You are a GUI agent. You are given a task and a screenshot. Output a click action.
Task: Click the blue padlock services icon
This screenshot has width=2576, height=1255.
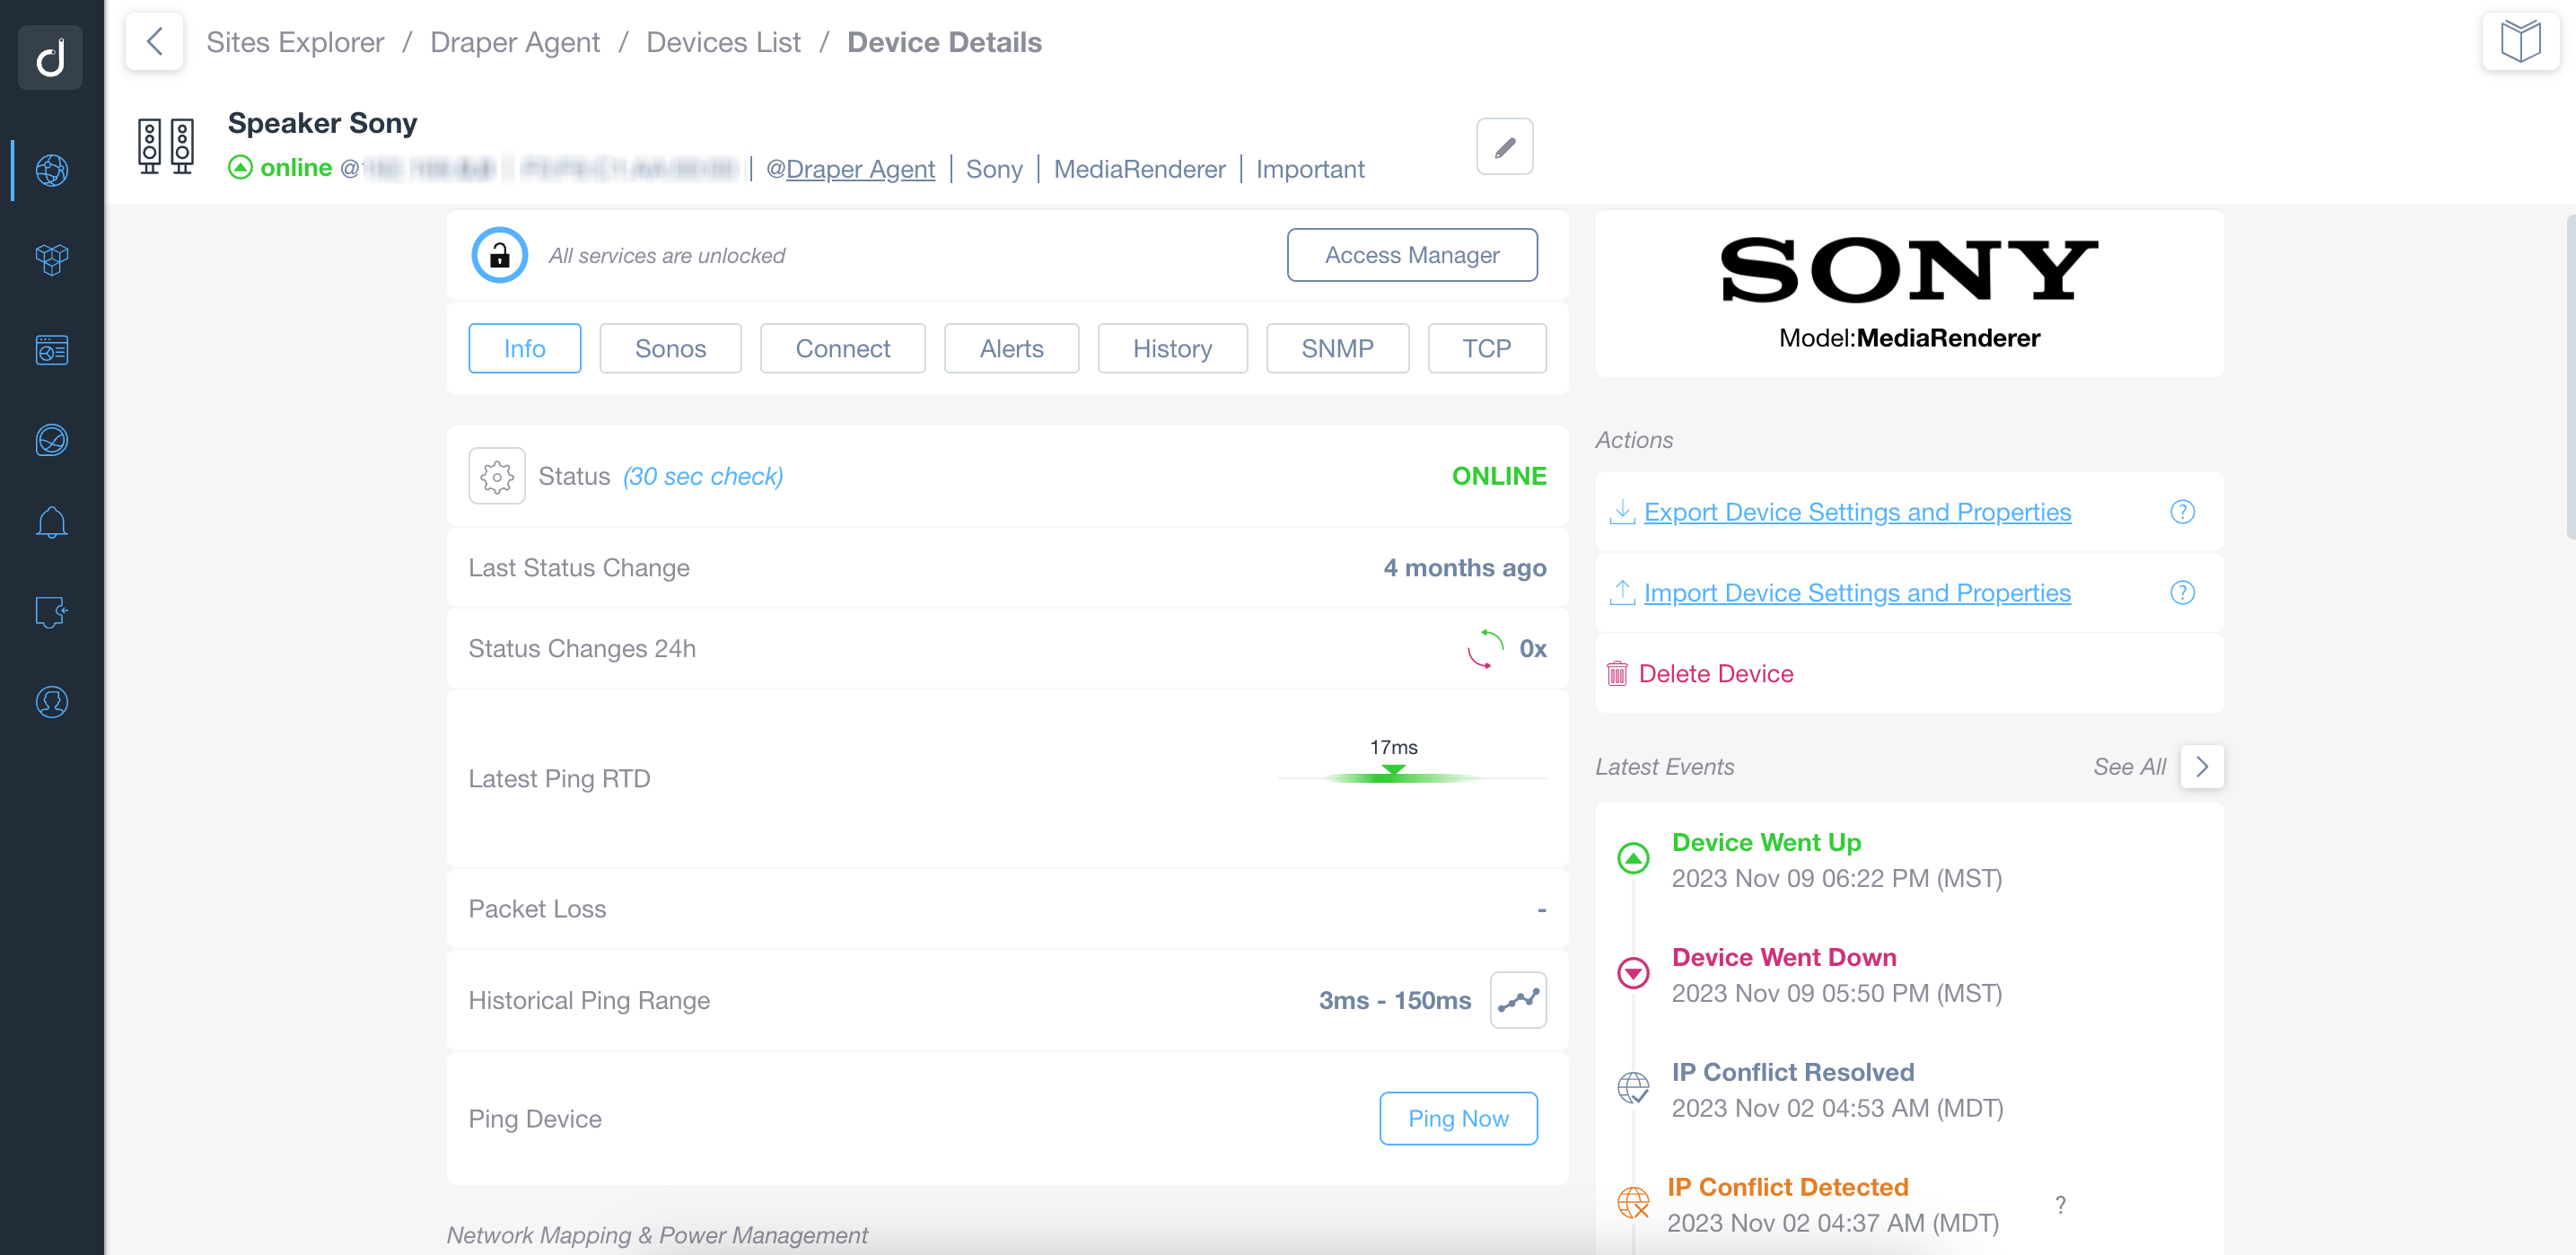click(x=499, y=255)
